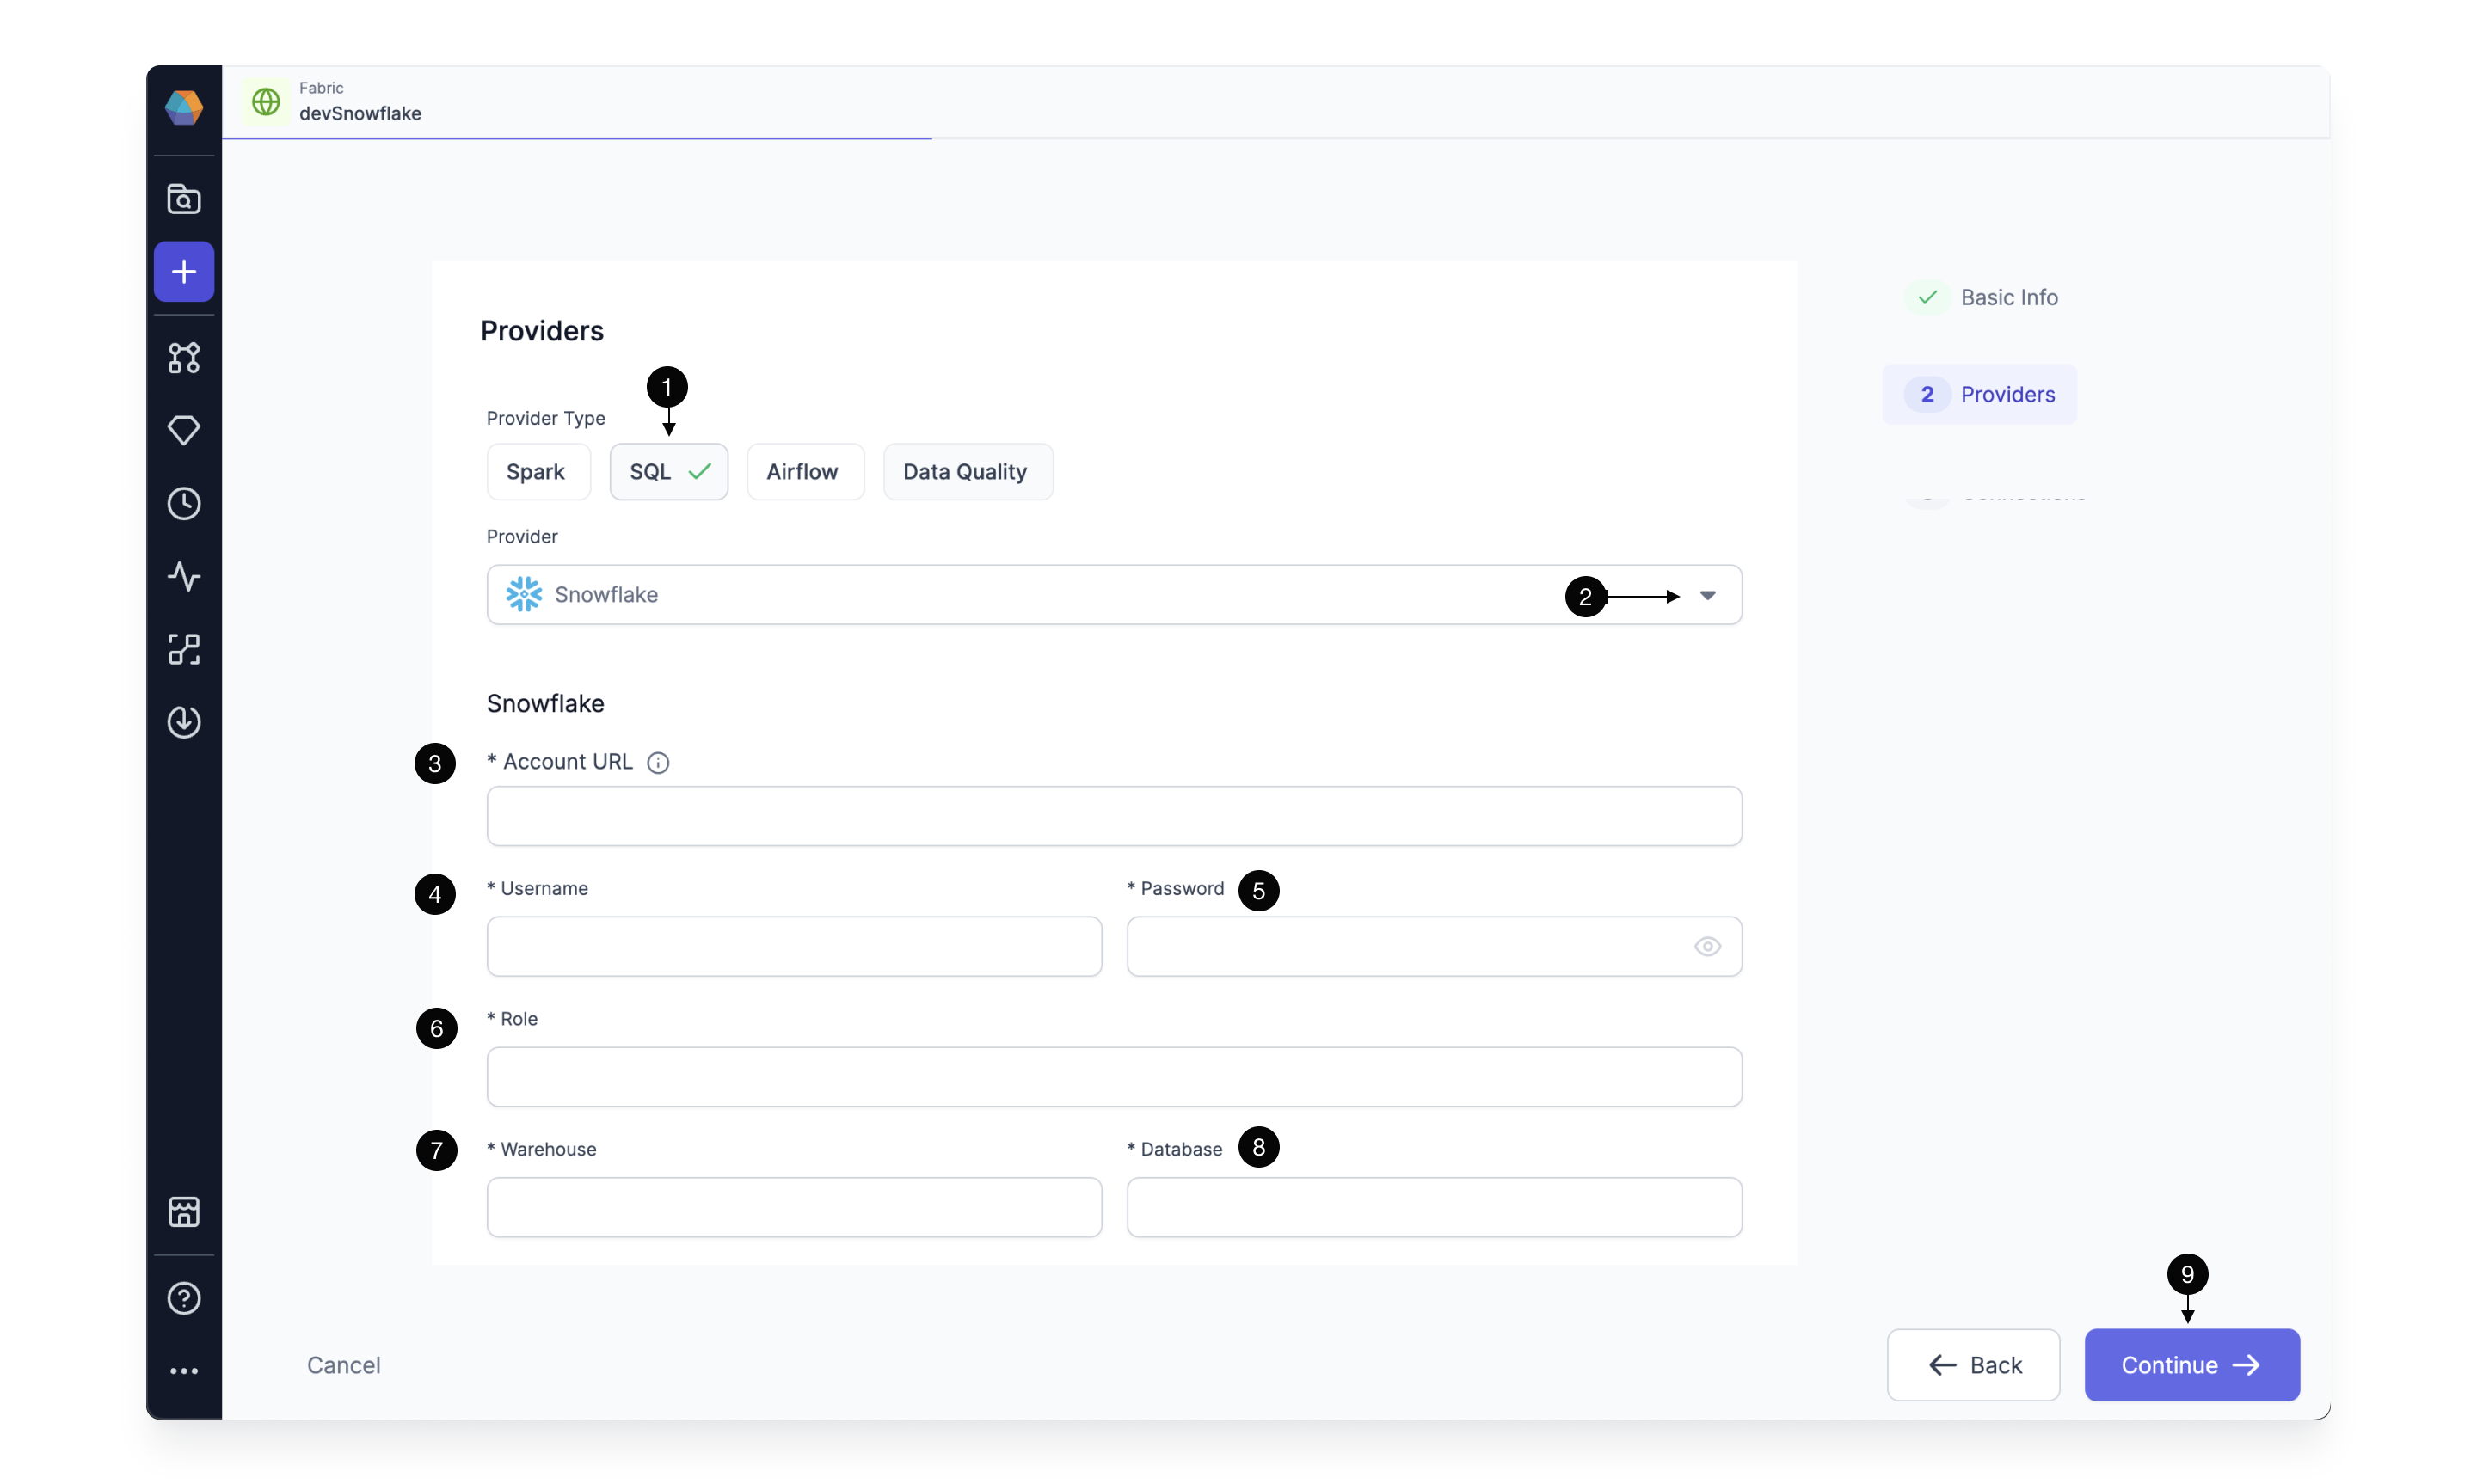Open the clock schedule sidebar icon

pos(184,503)
